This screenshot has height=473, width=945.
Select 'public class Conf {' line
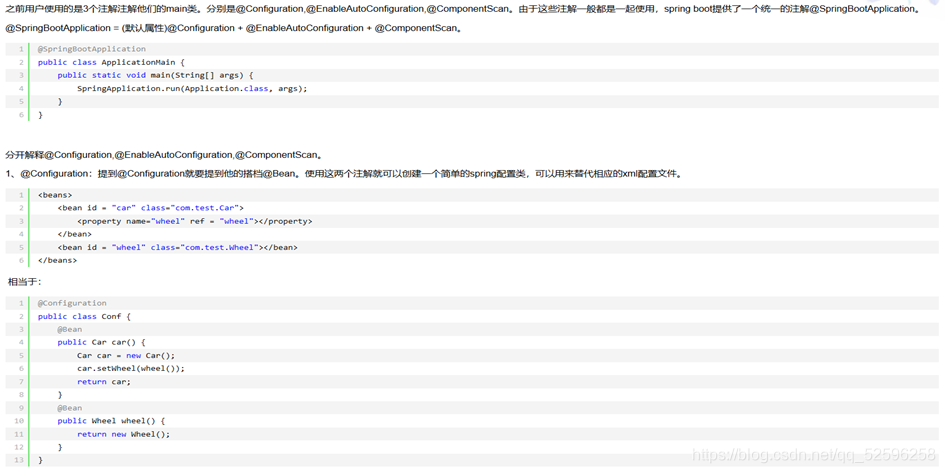84,316
